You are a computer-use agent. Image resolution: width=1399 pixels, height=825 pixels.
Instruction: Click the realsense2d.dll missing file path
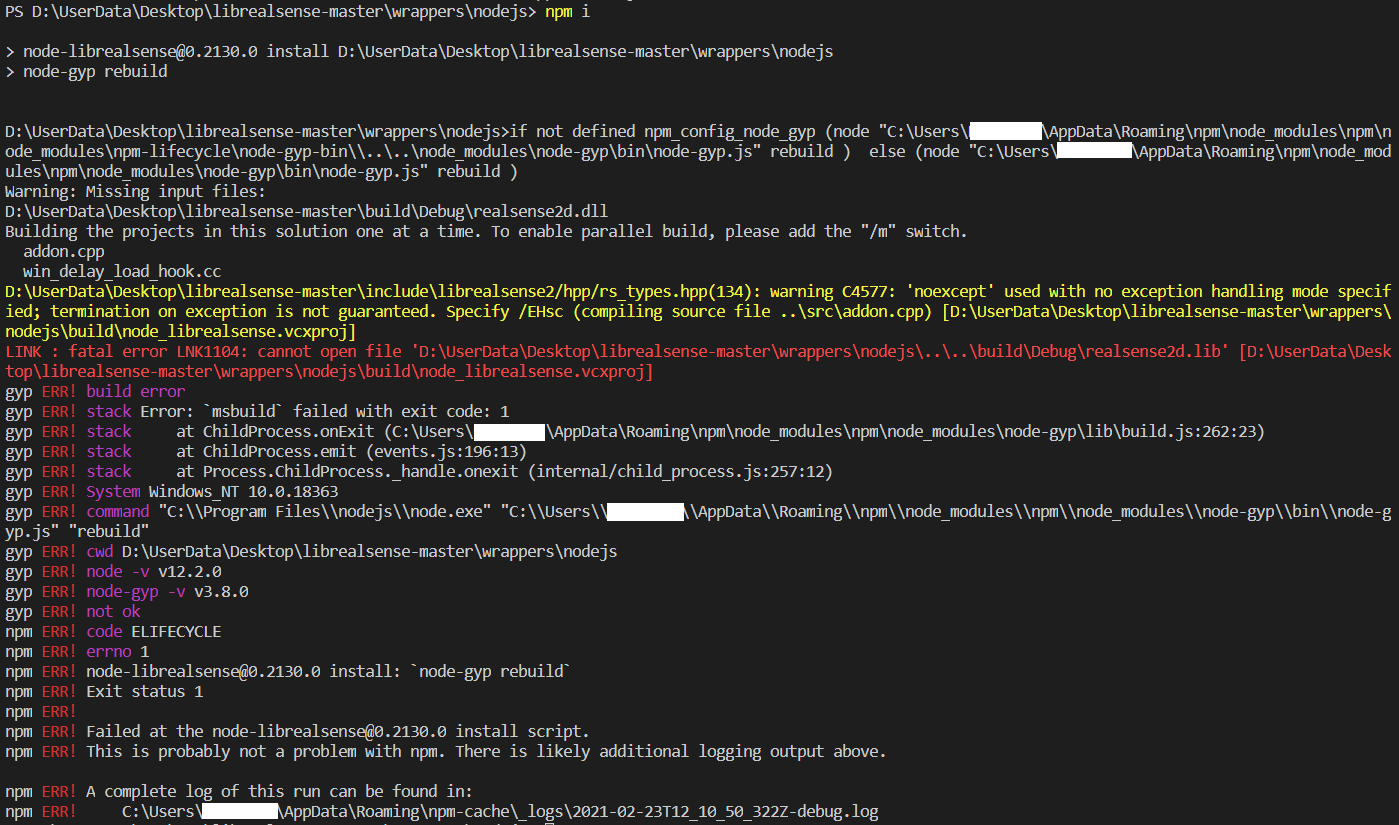300,211
